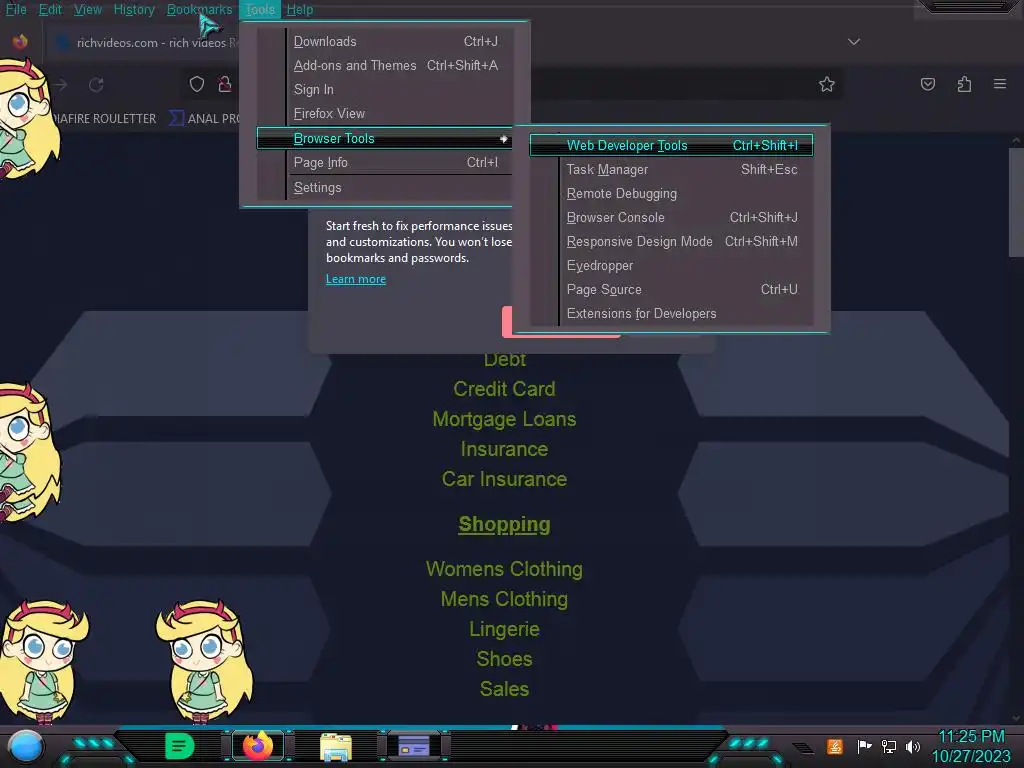Open the green notes taskbar app
This screenshot has height=768, width=1024.
[x=179, y=746]
